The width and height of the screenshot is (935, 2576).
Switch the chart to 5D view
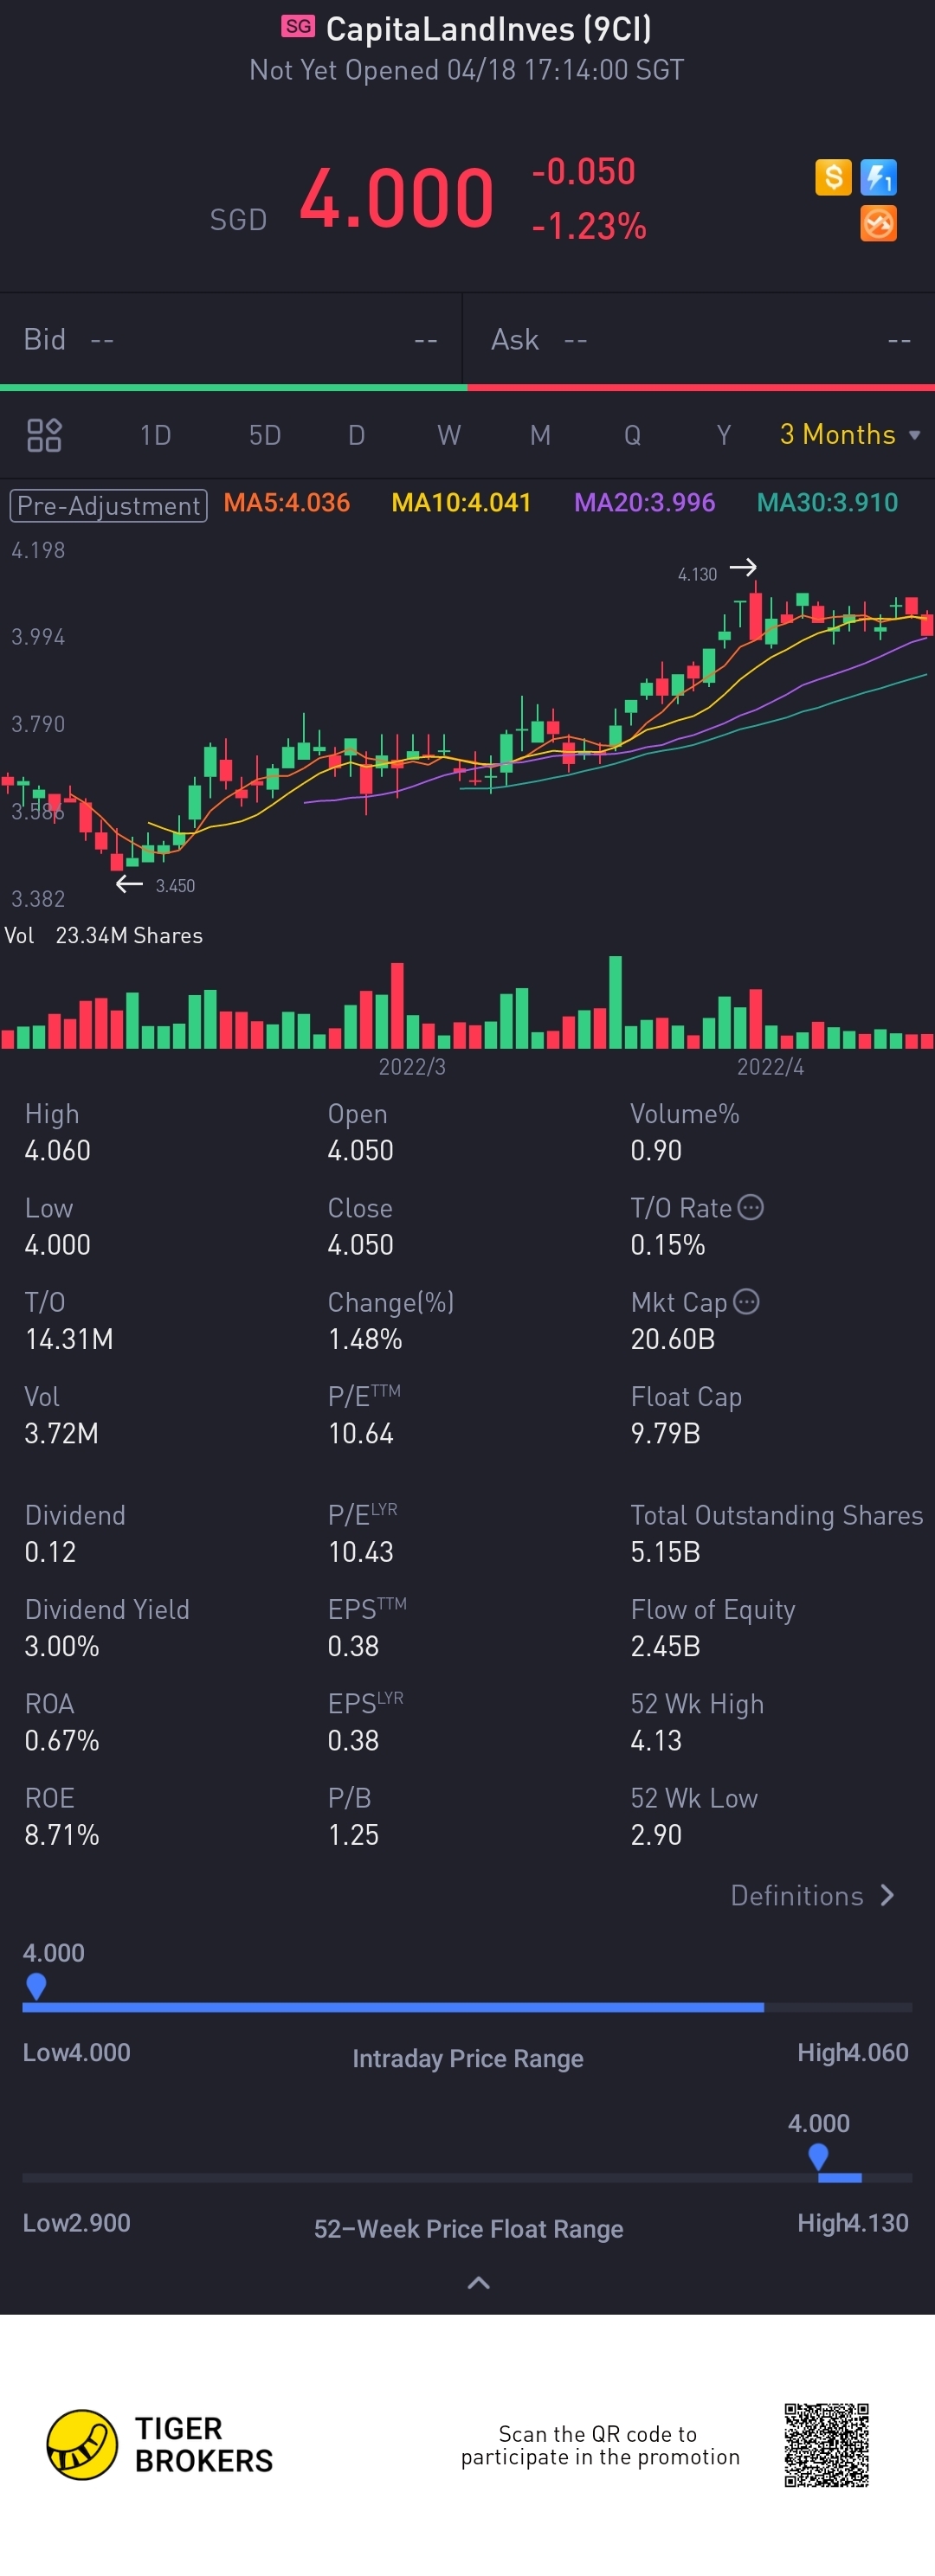click(264, 435)
